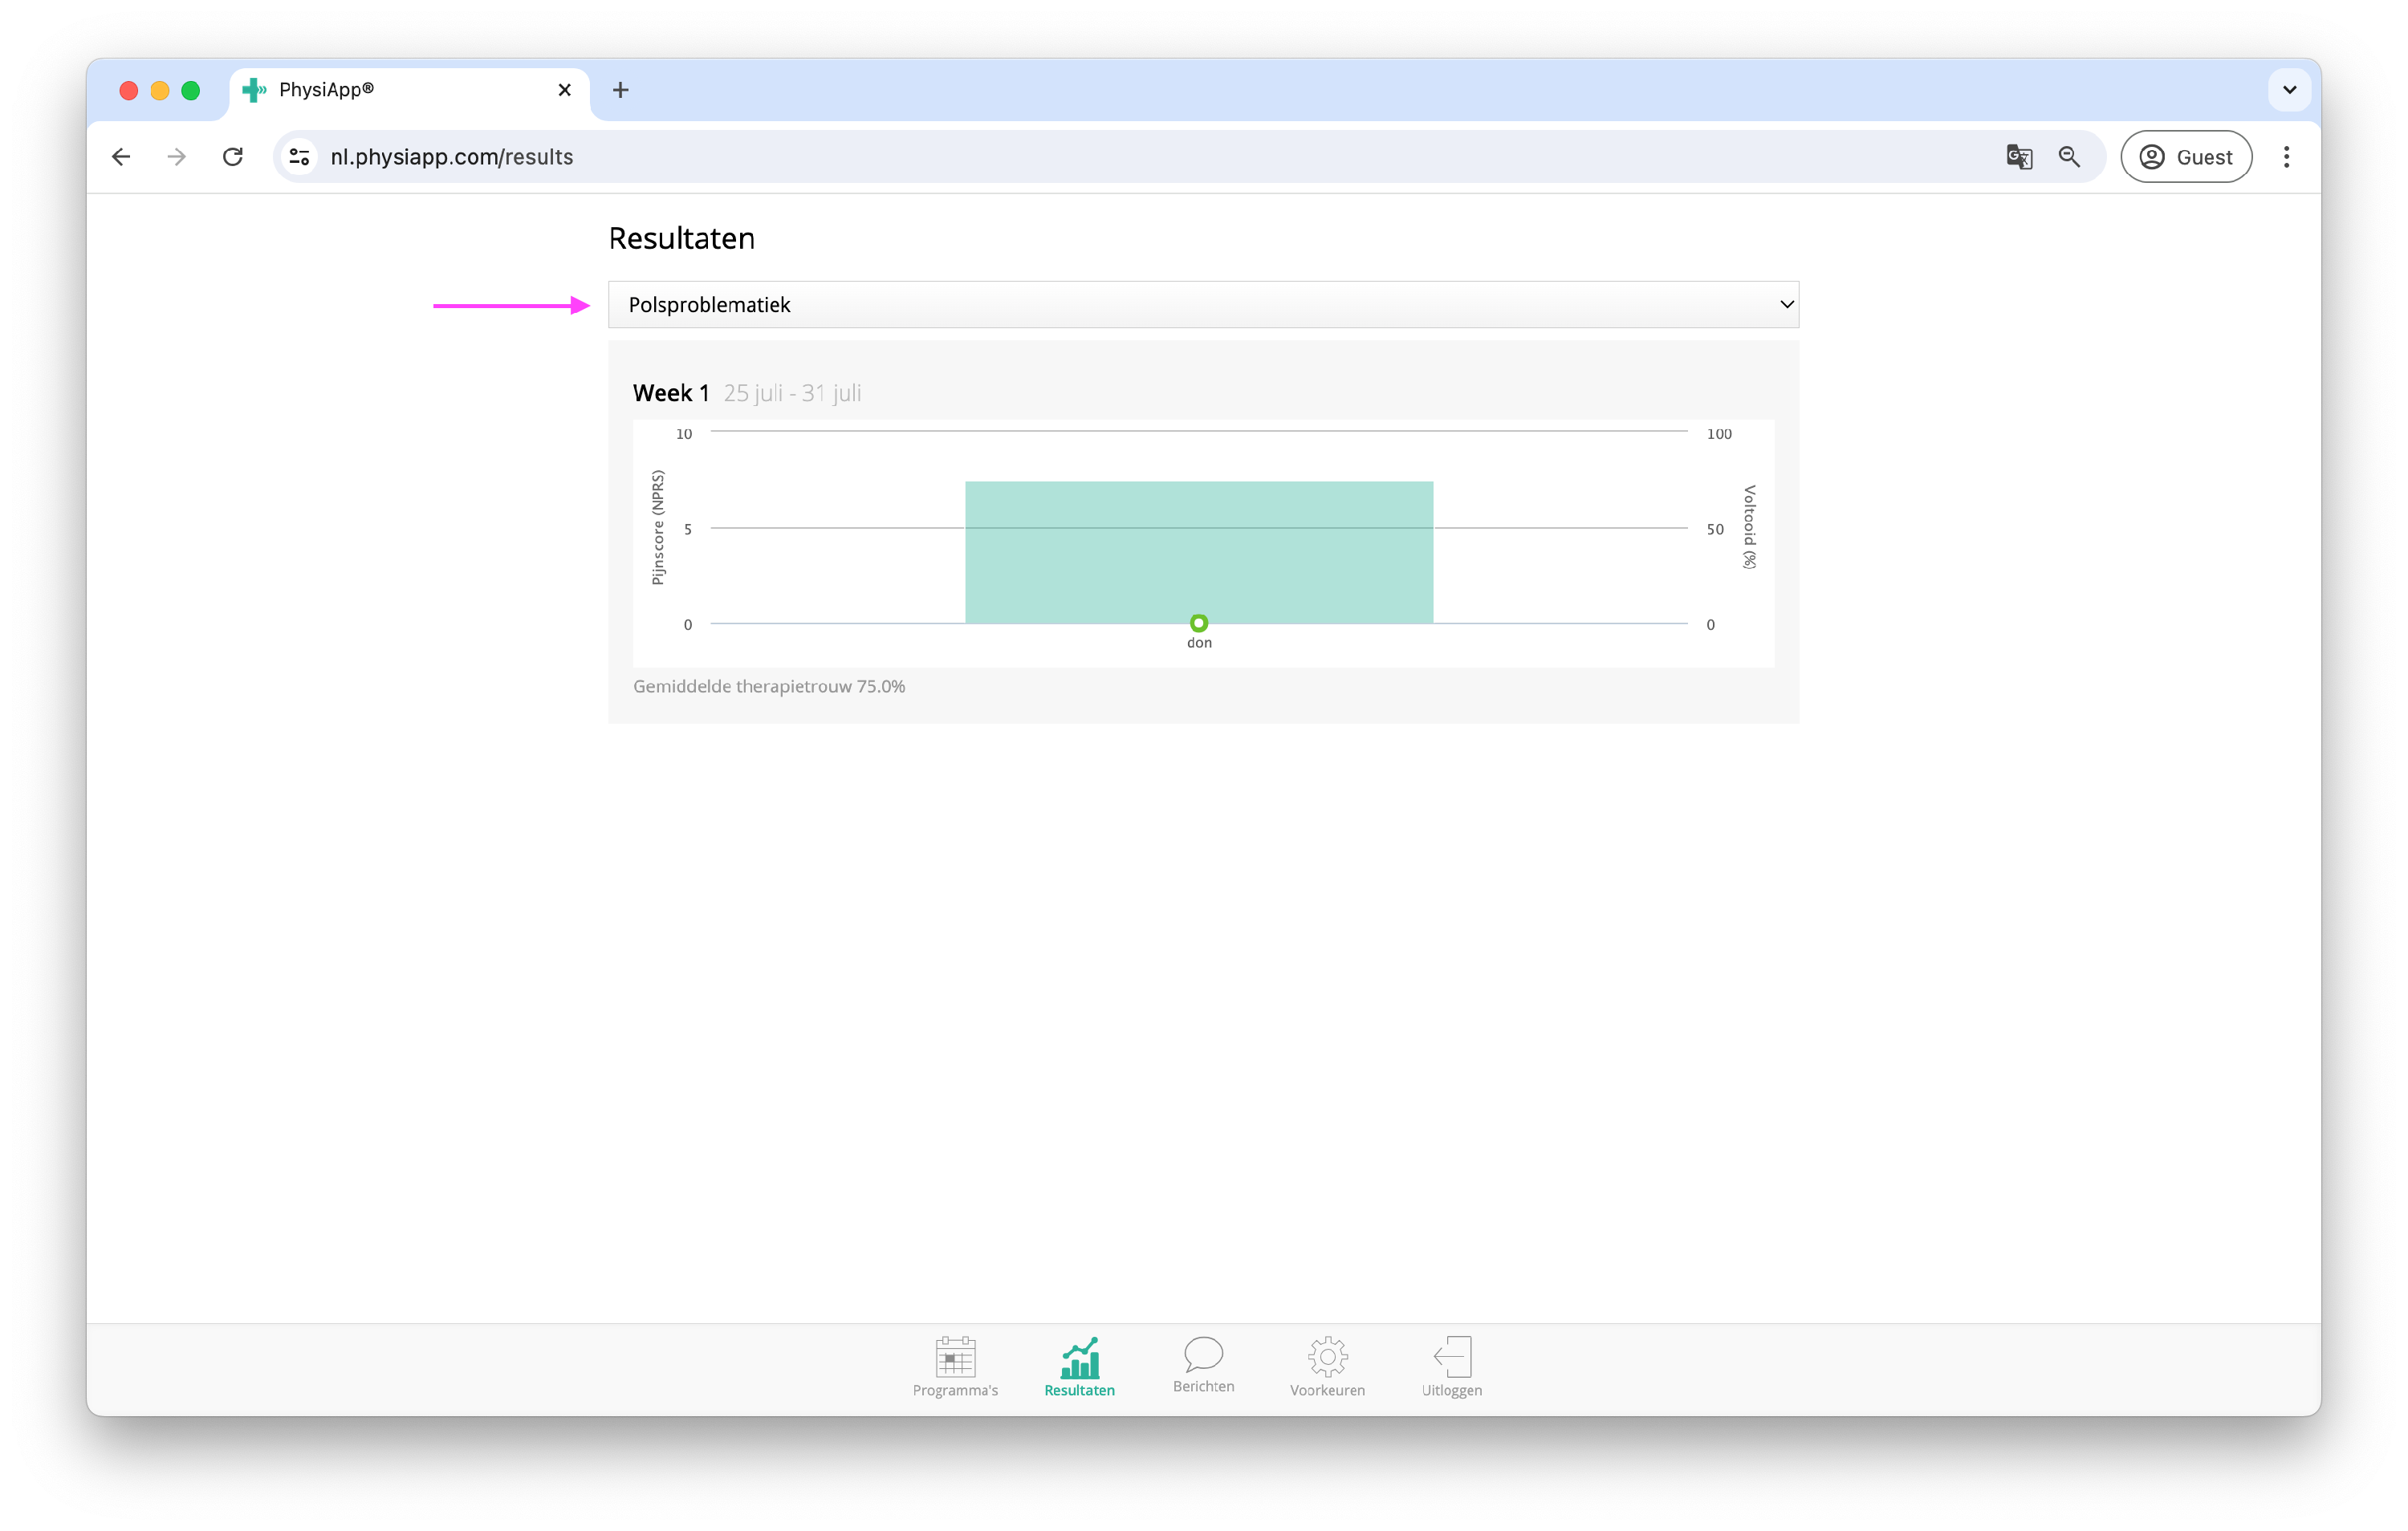Click the Resultaten page title
Viewport: 2408px width, 1531px height.
pyautogui.click(x=681, y=238)
